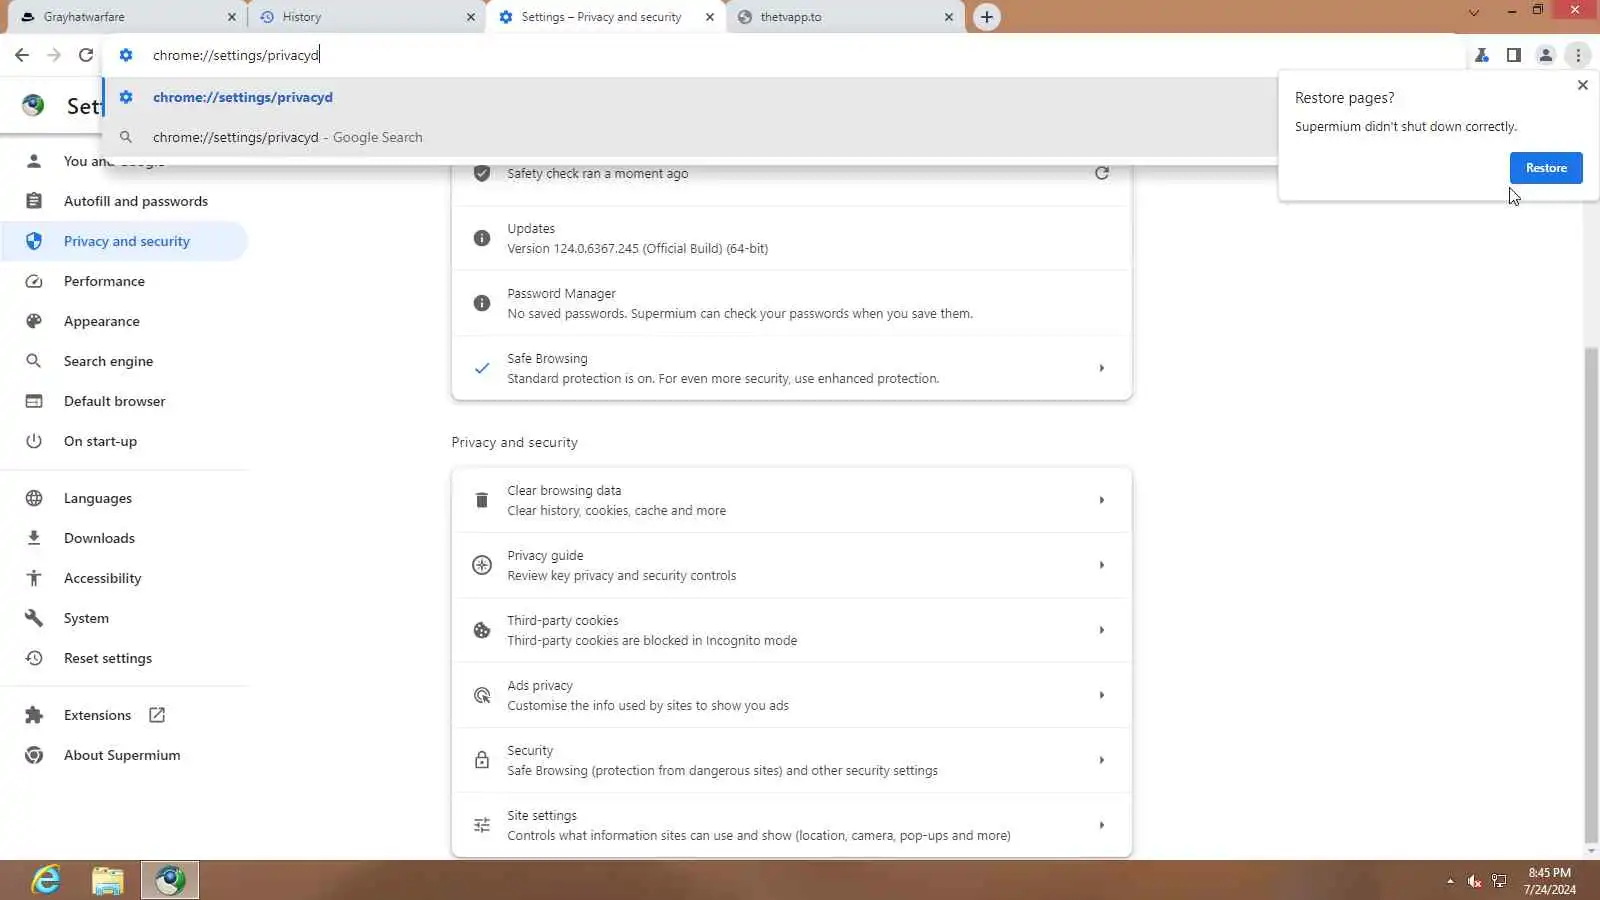Close the thetvapp.to tab
1600x900 pixels.
pyautogui.click(x=949, y=17)
